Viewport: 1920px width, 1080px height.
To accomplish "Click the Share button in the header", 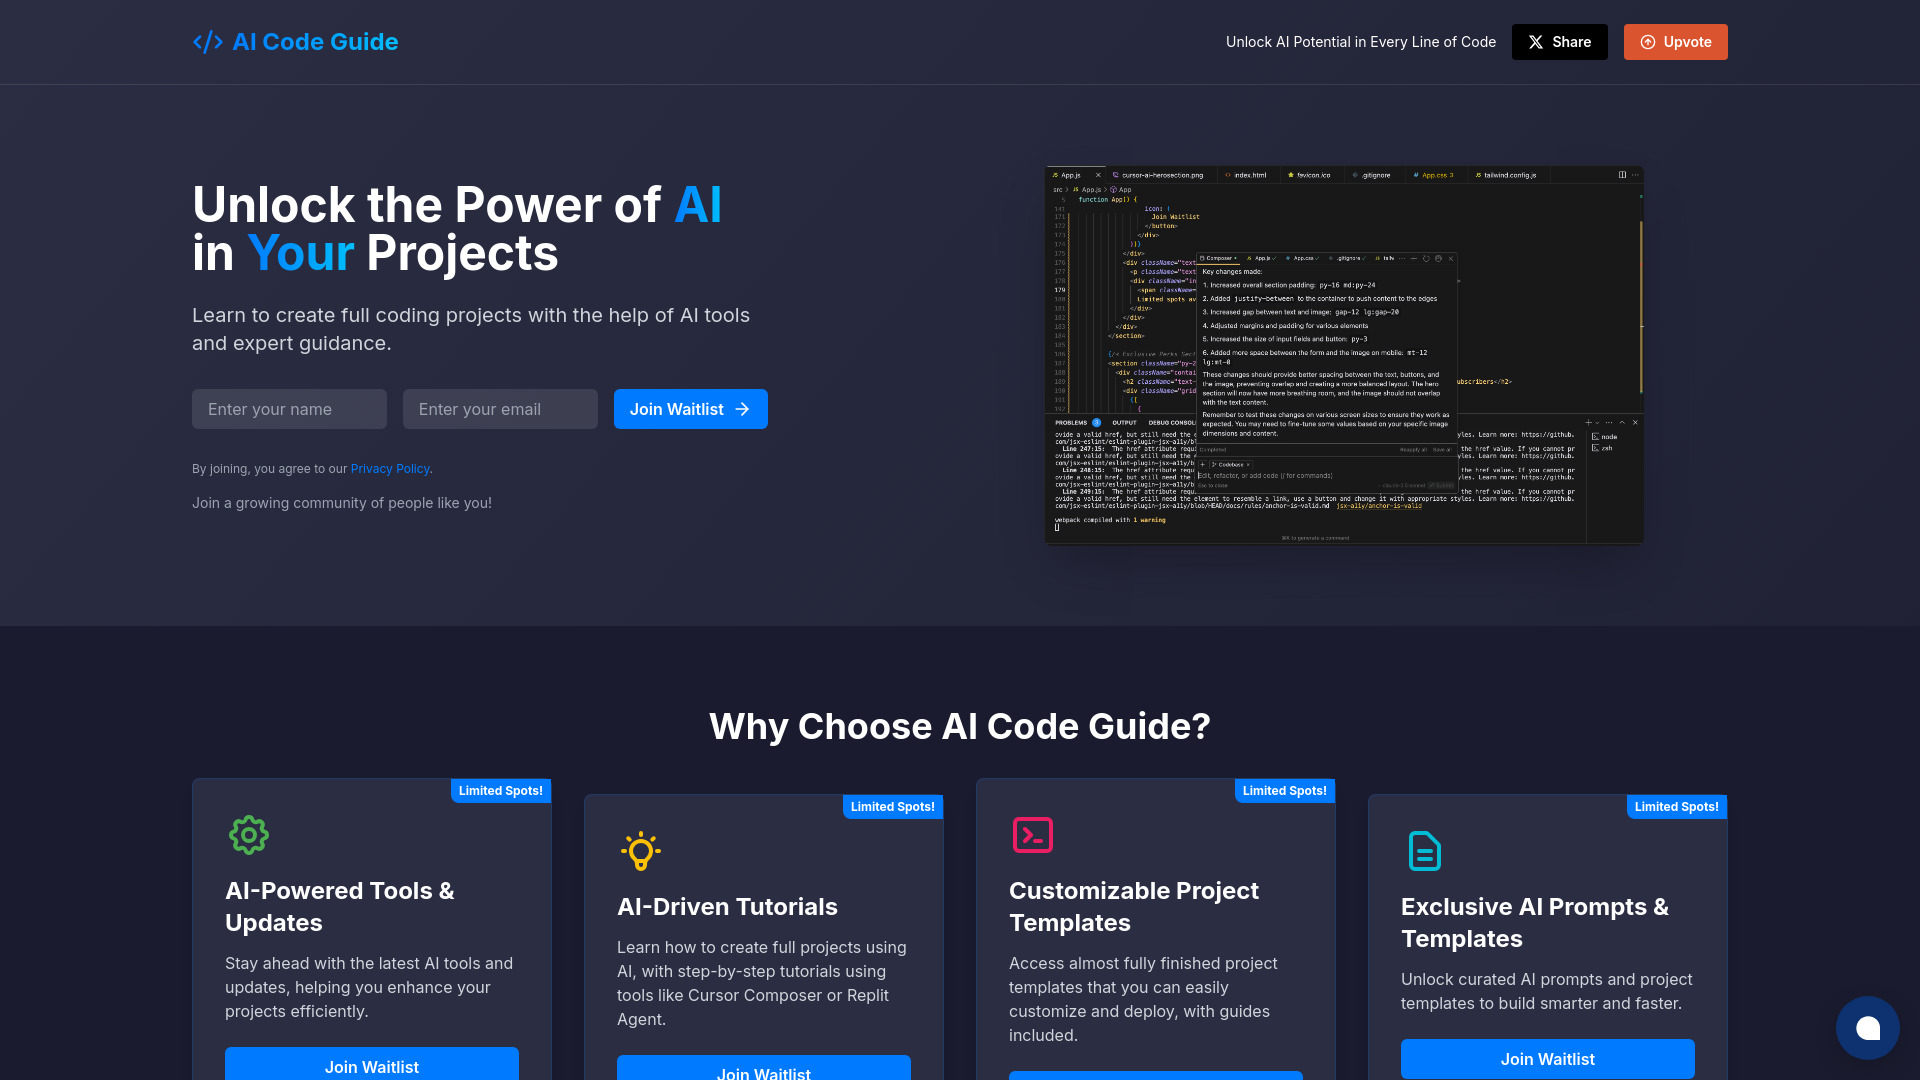I will pyautogui.click(x=1560, y=41).
